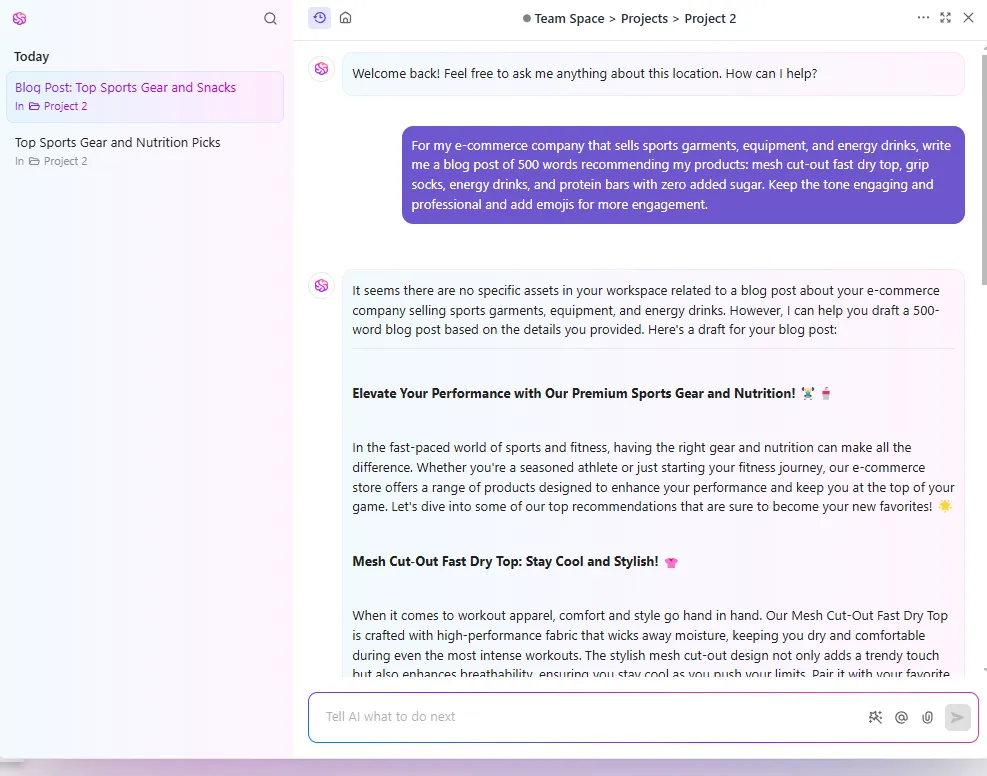
Task: Toggle the chat history clock icon
Action: (x=320, y=18)
